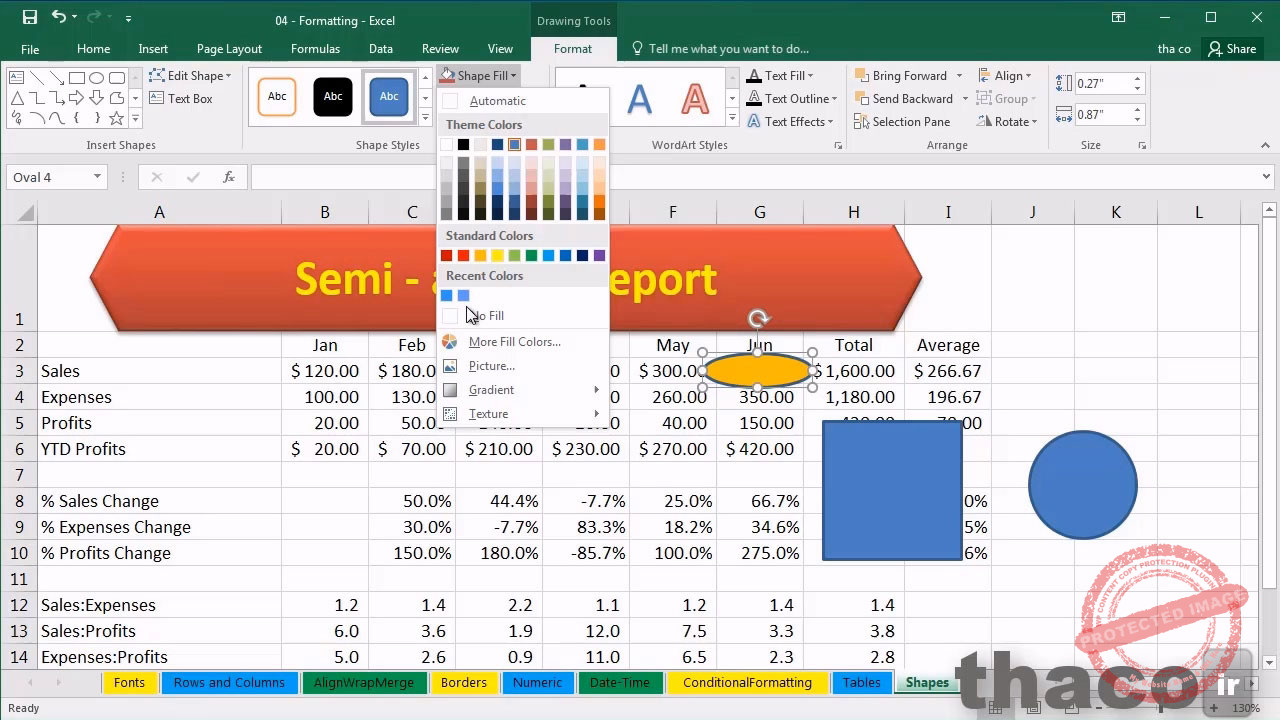Click the Text Box button

(181, 99)
